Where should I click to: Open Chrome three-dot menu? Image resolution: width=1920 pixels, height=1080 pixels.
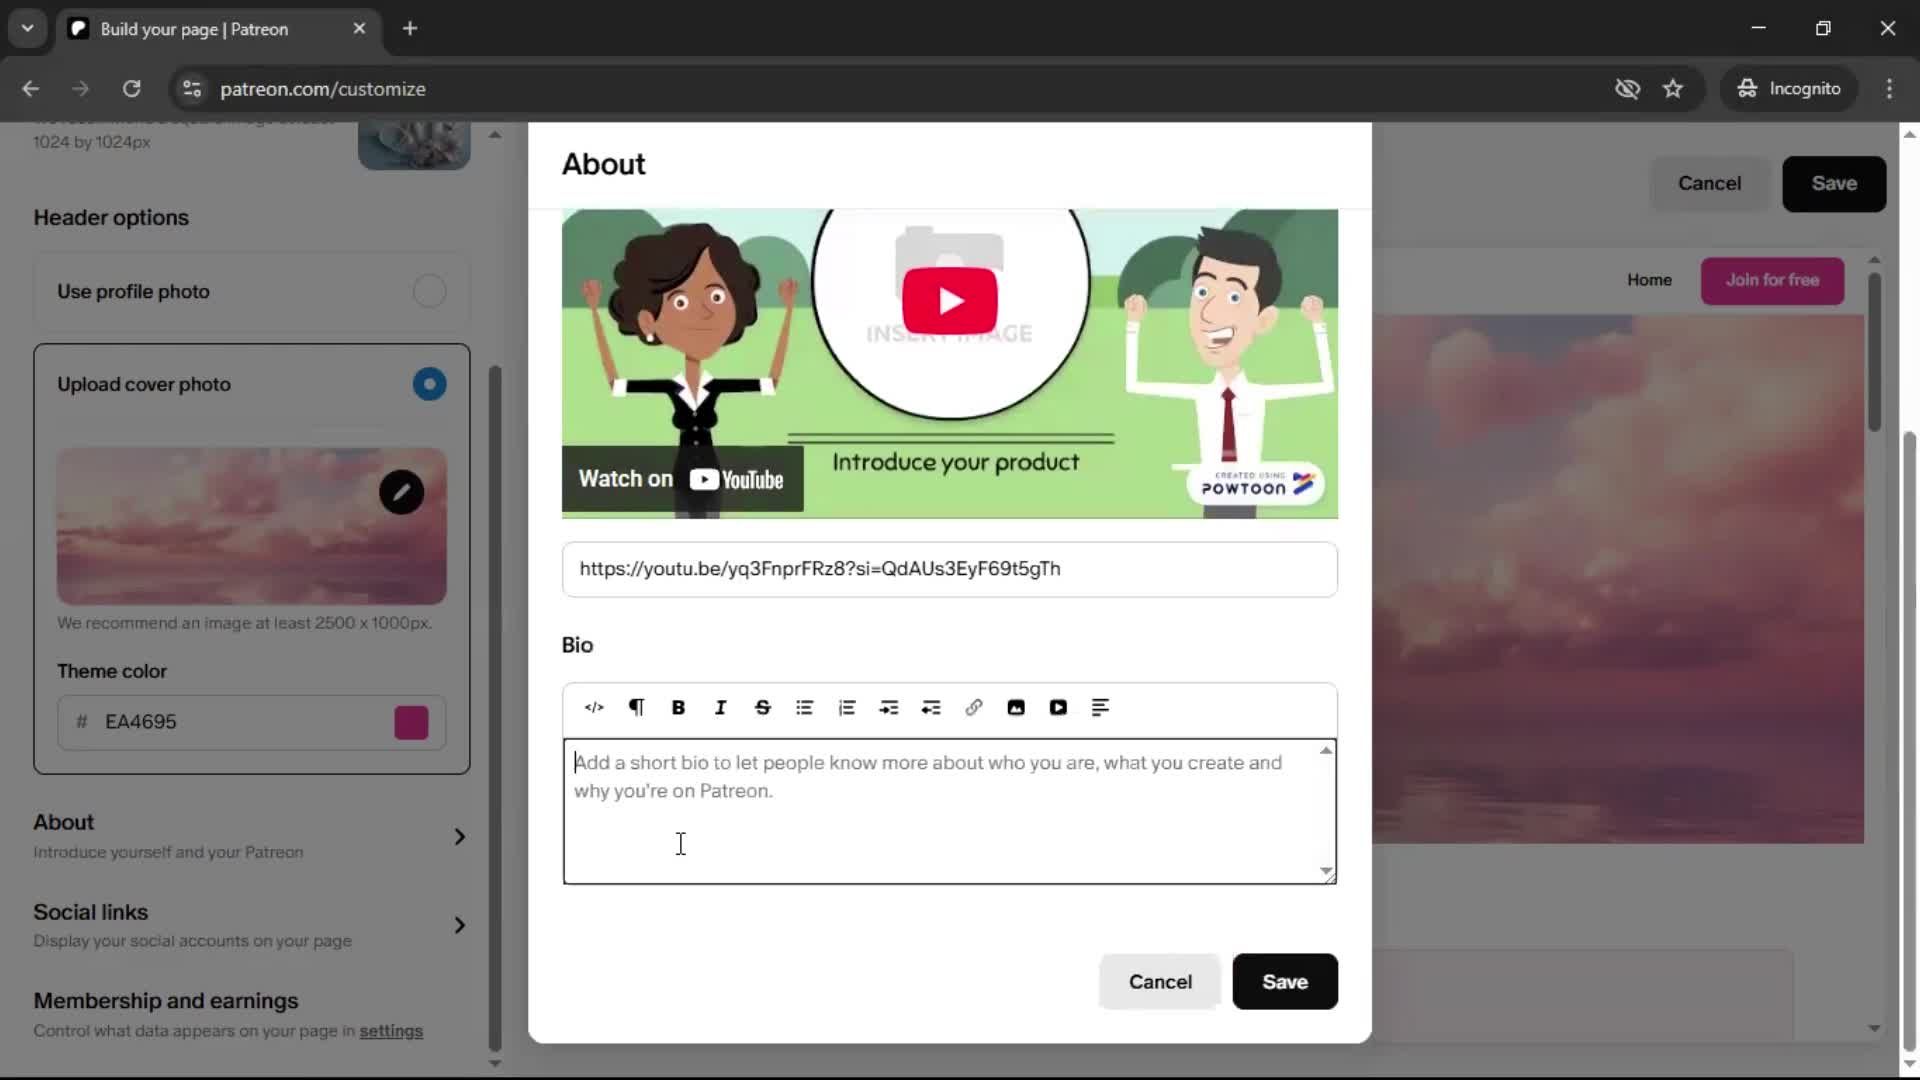tap(1889, 89)
